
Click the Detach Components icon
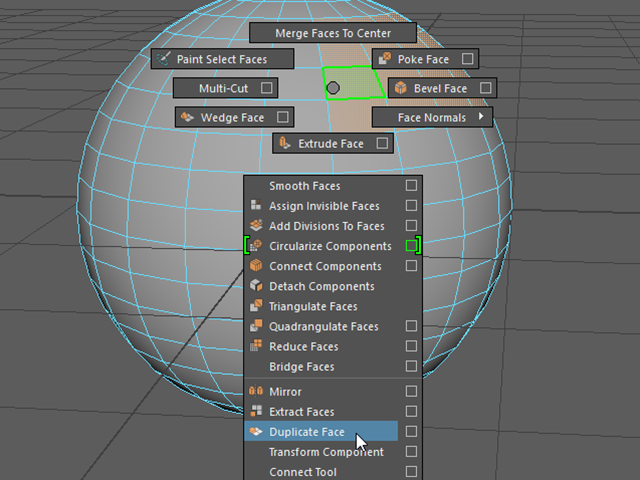point(256,286)
